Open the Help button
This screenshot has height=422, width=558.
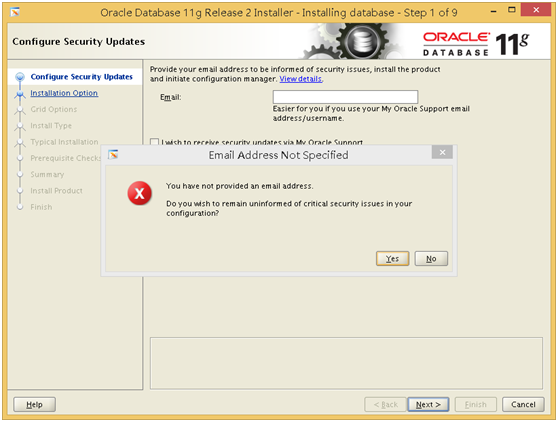(34, 404)
